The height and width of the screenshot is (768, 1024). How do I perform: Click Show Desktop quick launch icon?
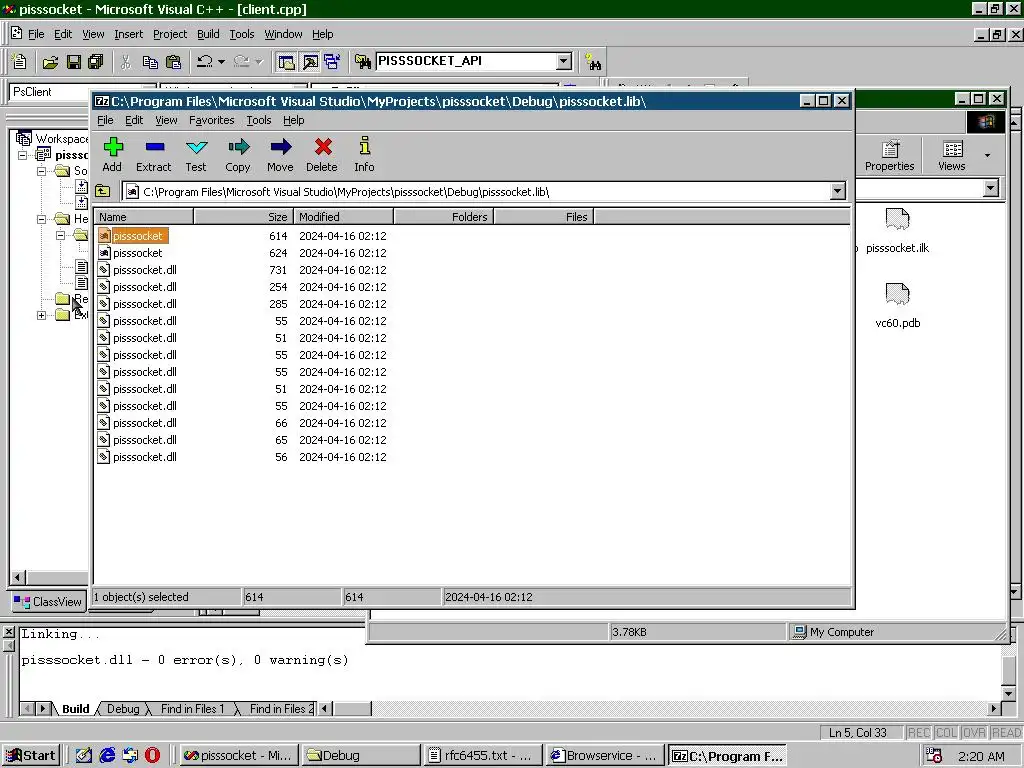[84, 756]
